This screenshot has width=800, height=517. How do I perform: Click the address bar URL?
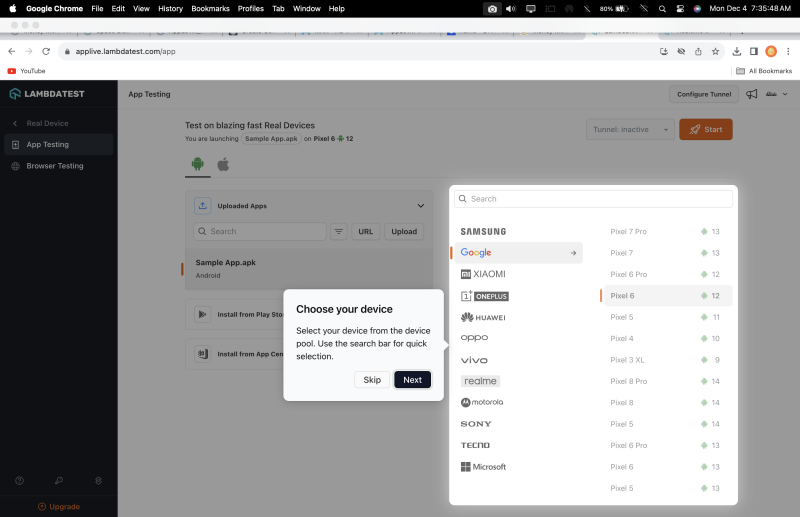point(125,52)
